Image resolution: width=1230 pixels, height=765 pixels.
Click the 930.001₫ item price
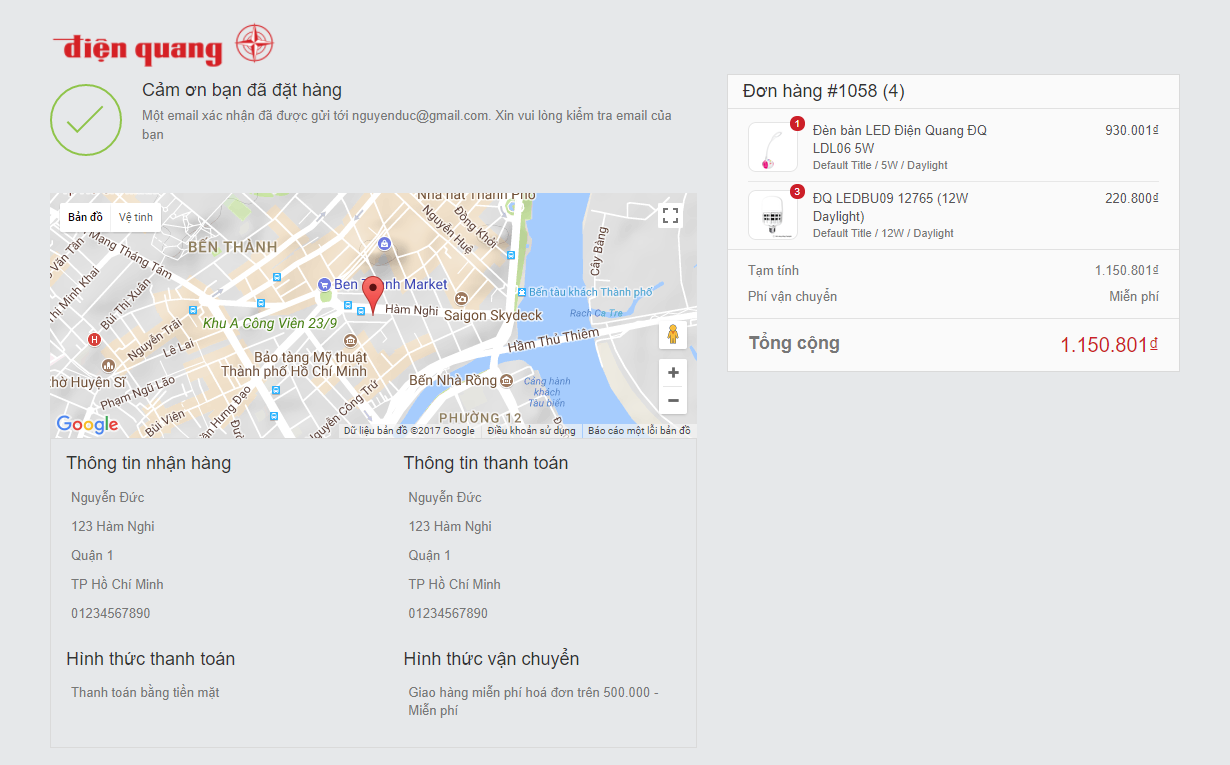1131,130
